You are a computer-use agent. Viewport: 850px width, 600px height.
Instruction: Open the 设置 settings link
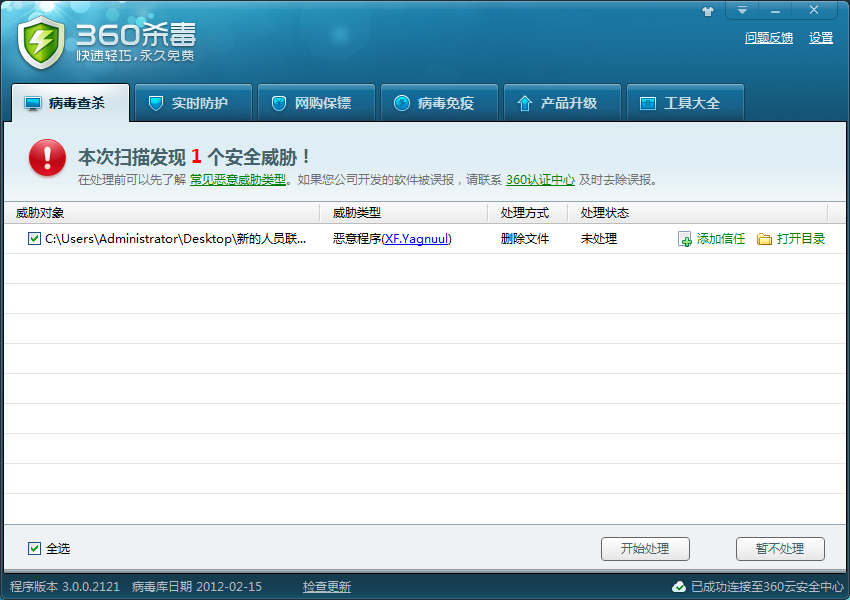[821, 38]
